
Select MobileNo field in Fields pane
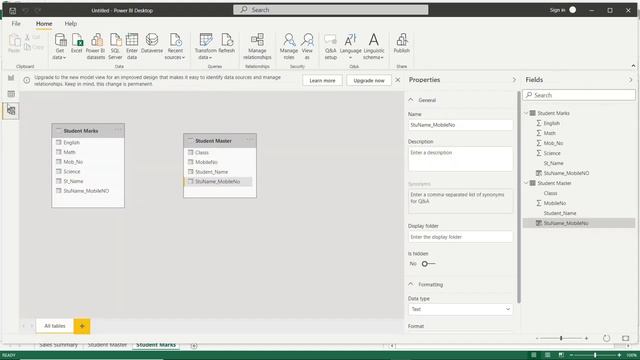(555, 203)
